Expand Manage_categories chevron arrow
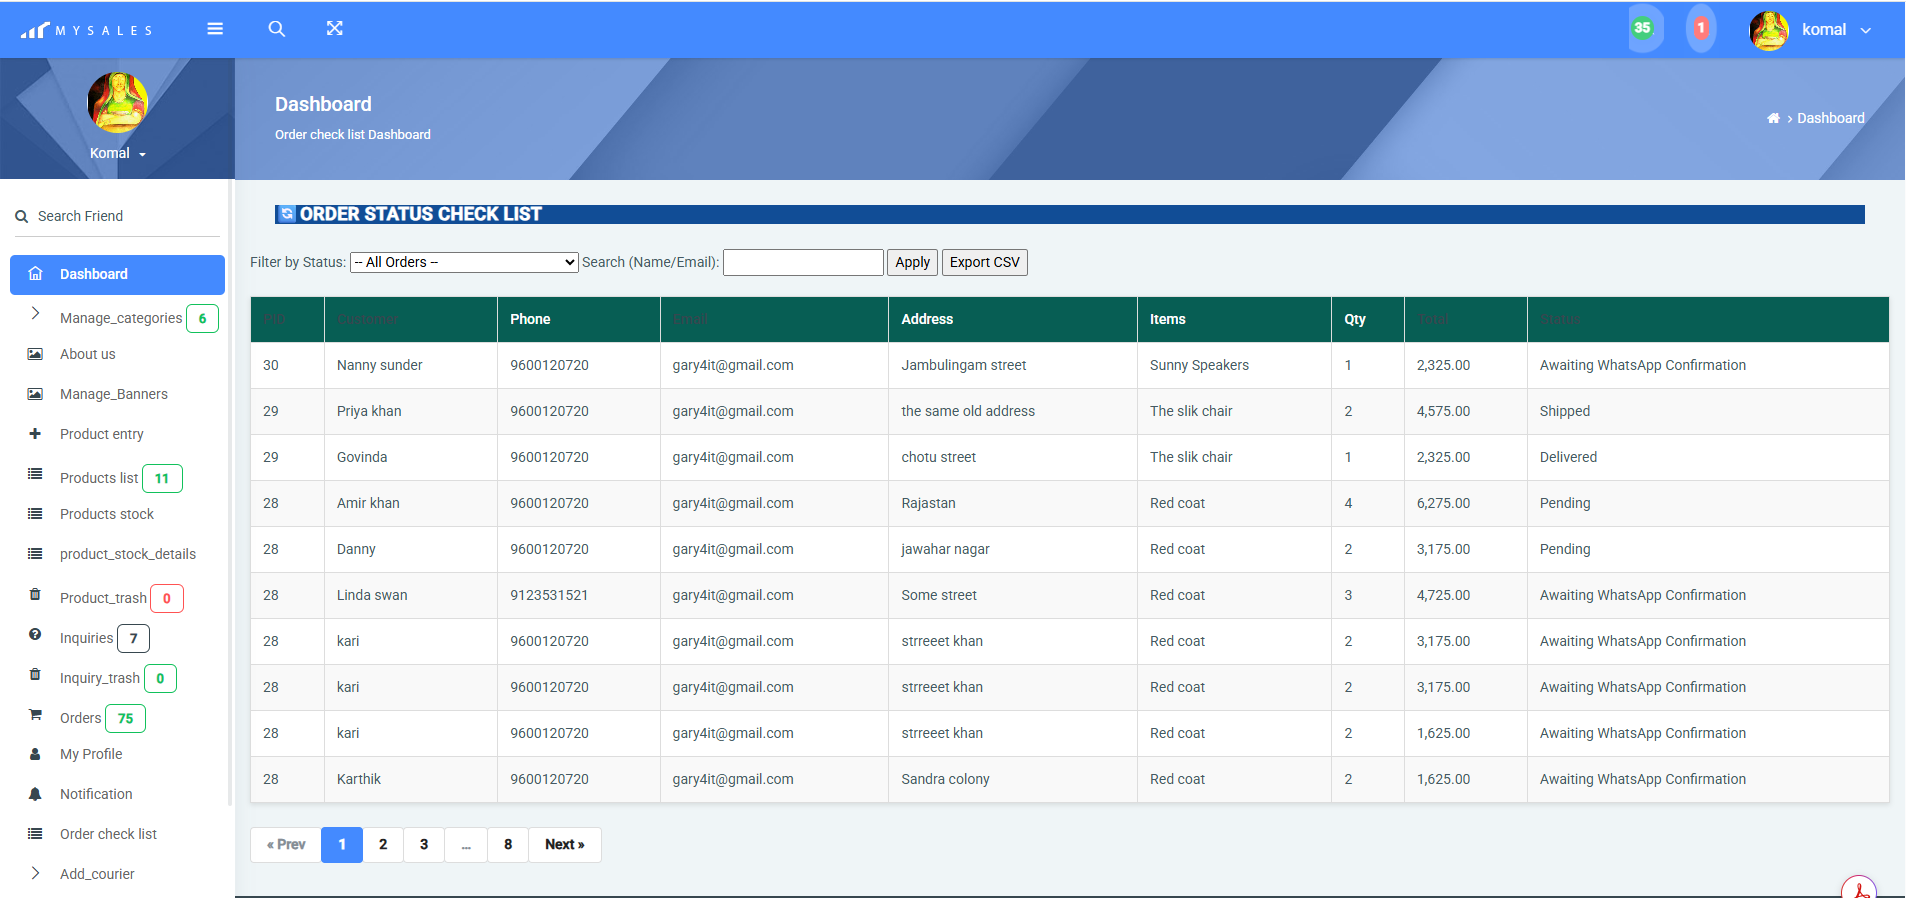 [35, 314]
